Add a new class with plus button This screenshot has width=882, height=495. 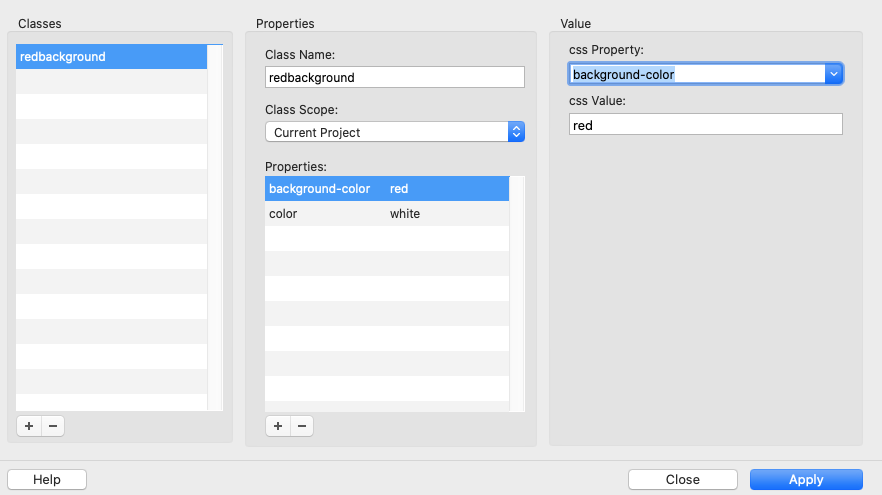pyautogui.click(x=29, y=426)
